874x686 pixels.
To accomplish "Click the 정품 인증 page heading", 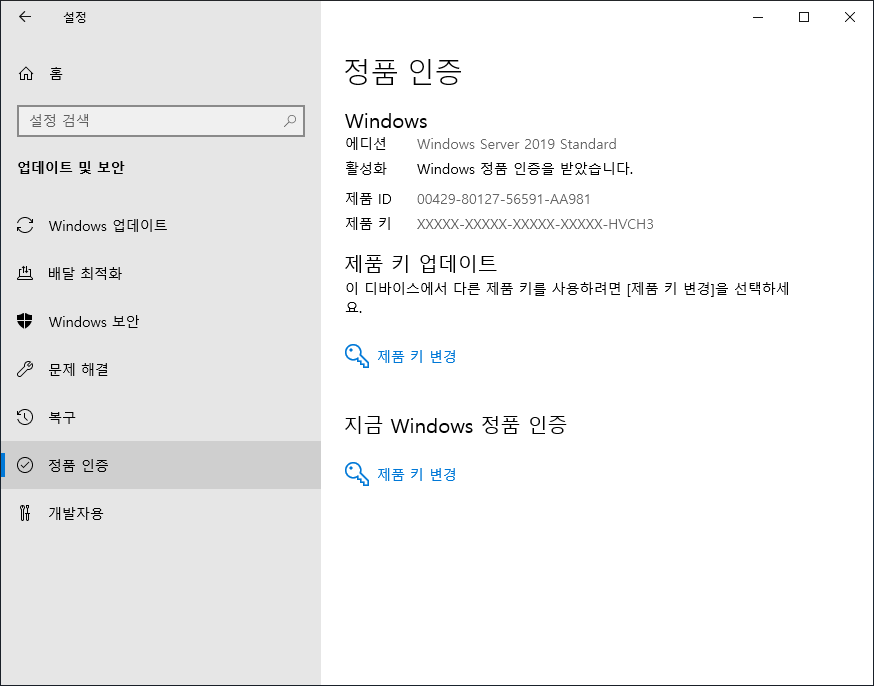I will pos(403,72).
